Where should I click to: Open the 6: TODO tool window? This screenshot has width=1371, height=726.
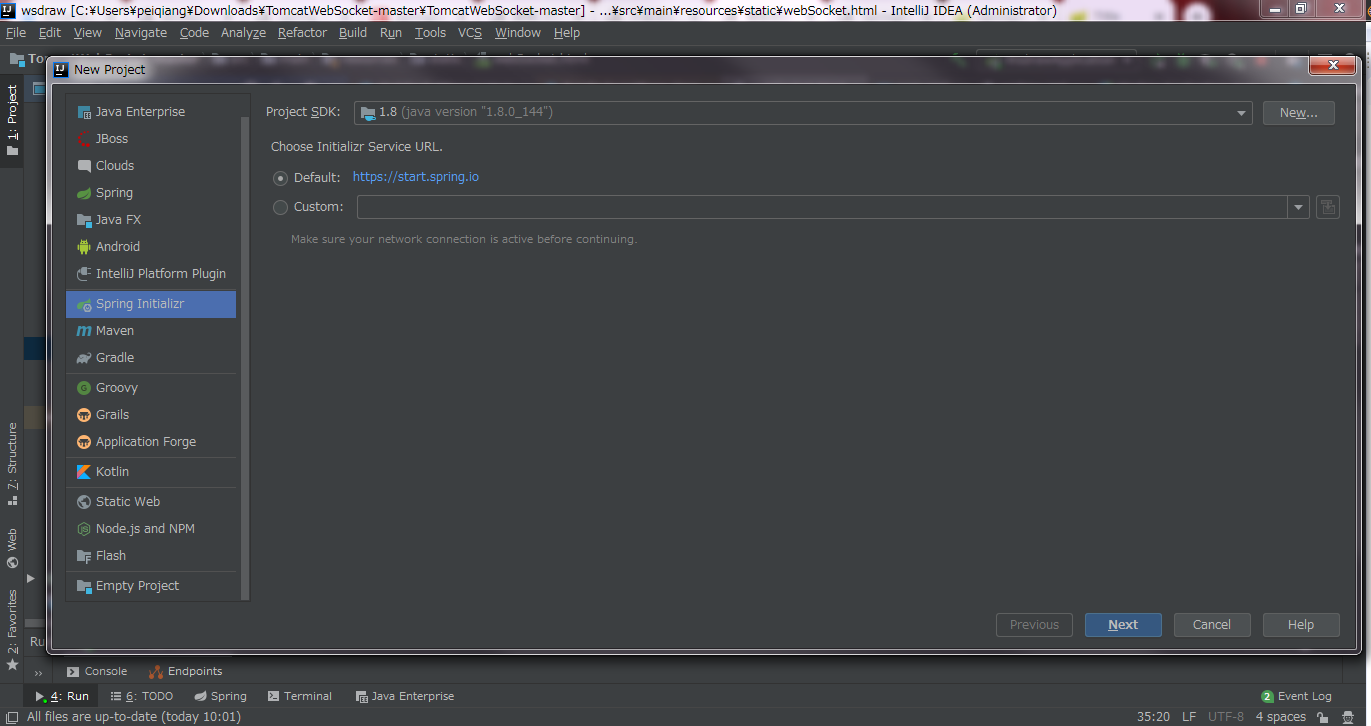[x=142, y=696]
